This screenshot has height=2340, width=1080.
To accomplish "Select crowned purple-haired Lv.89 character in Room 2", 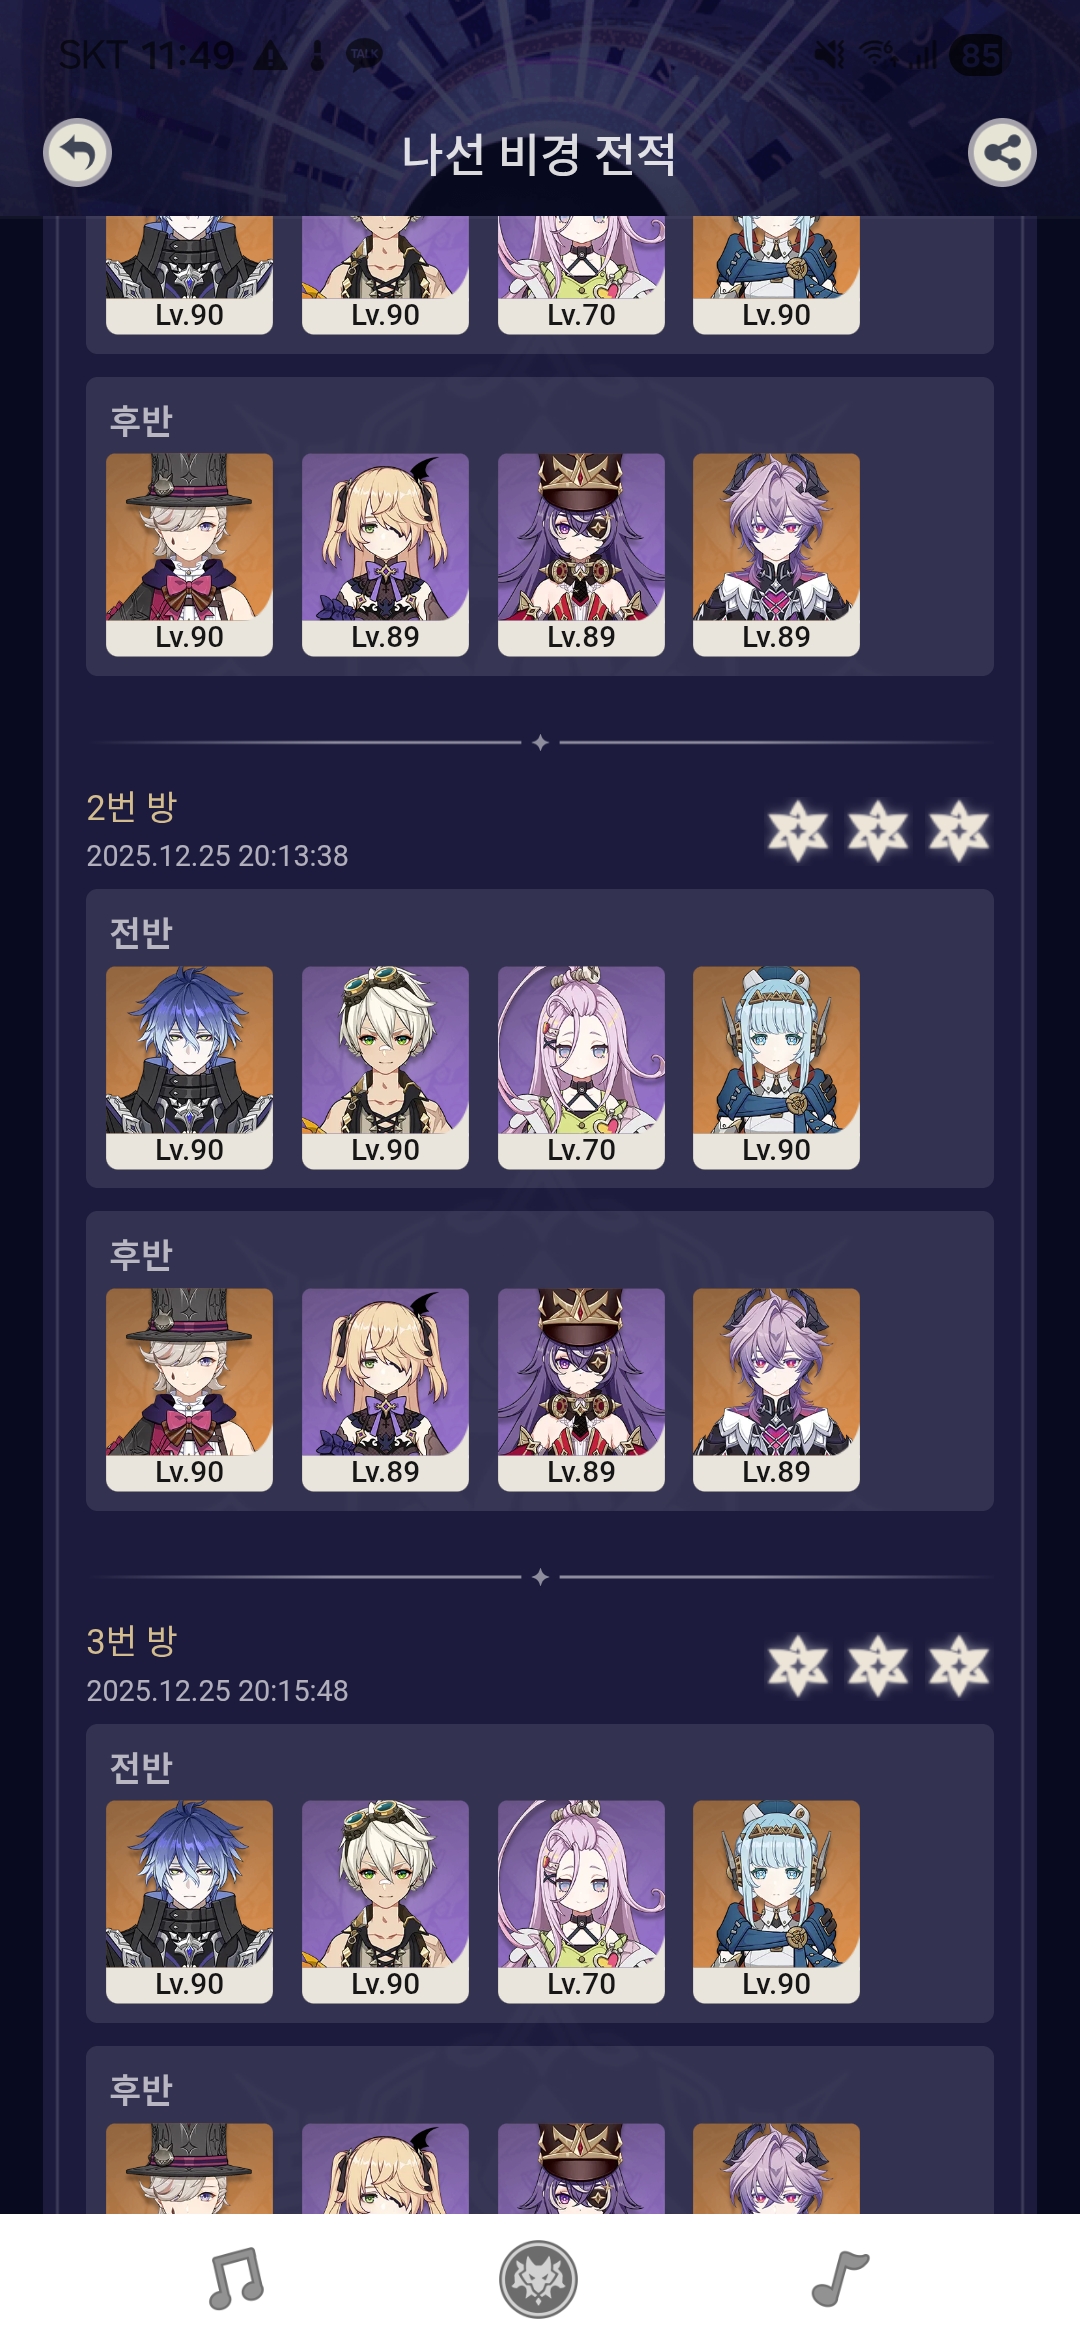I will coord(581,1389).
